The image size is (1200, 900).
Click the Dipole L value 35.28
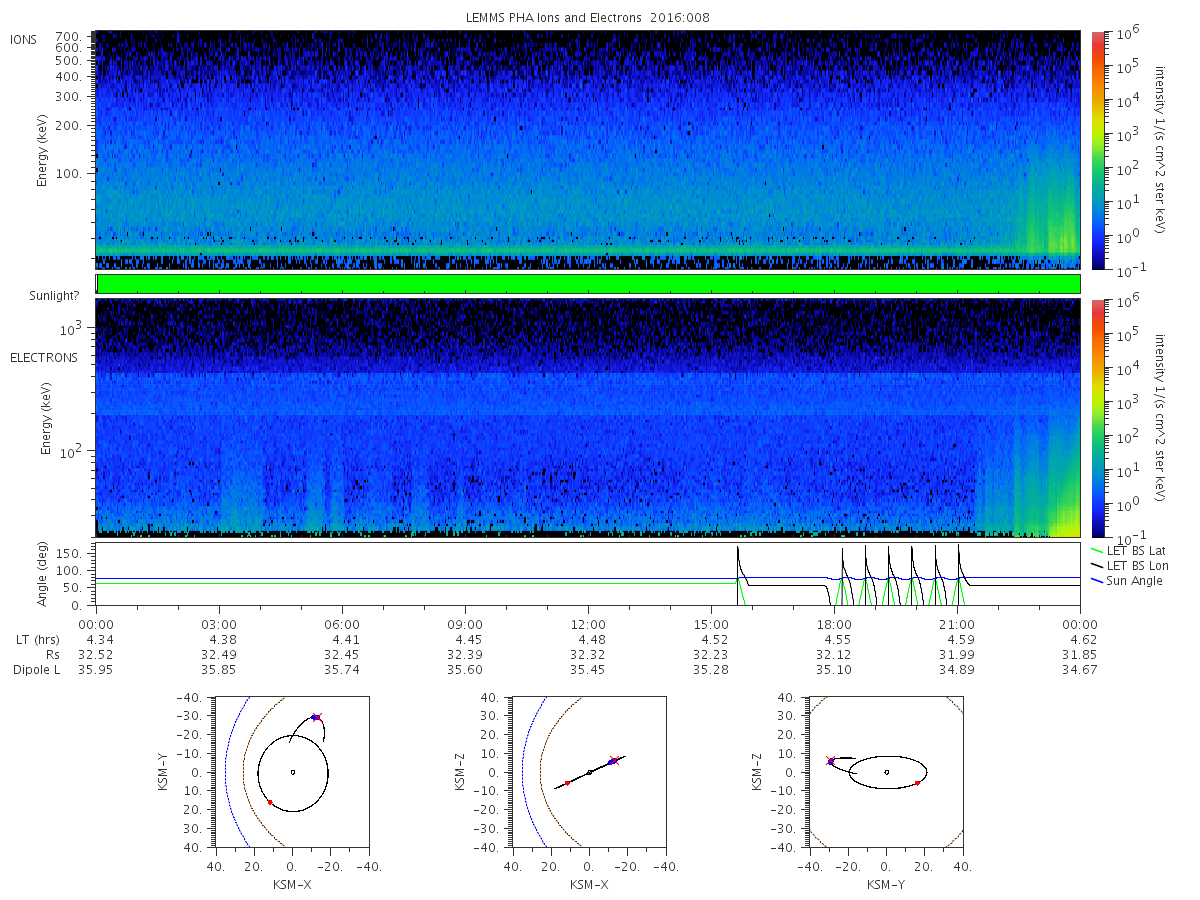click(711, 670)
